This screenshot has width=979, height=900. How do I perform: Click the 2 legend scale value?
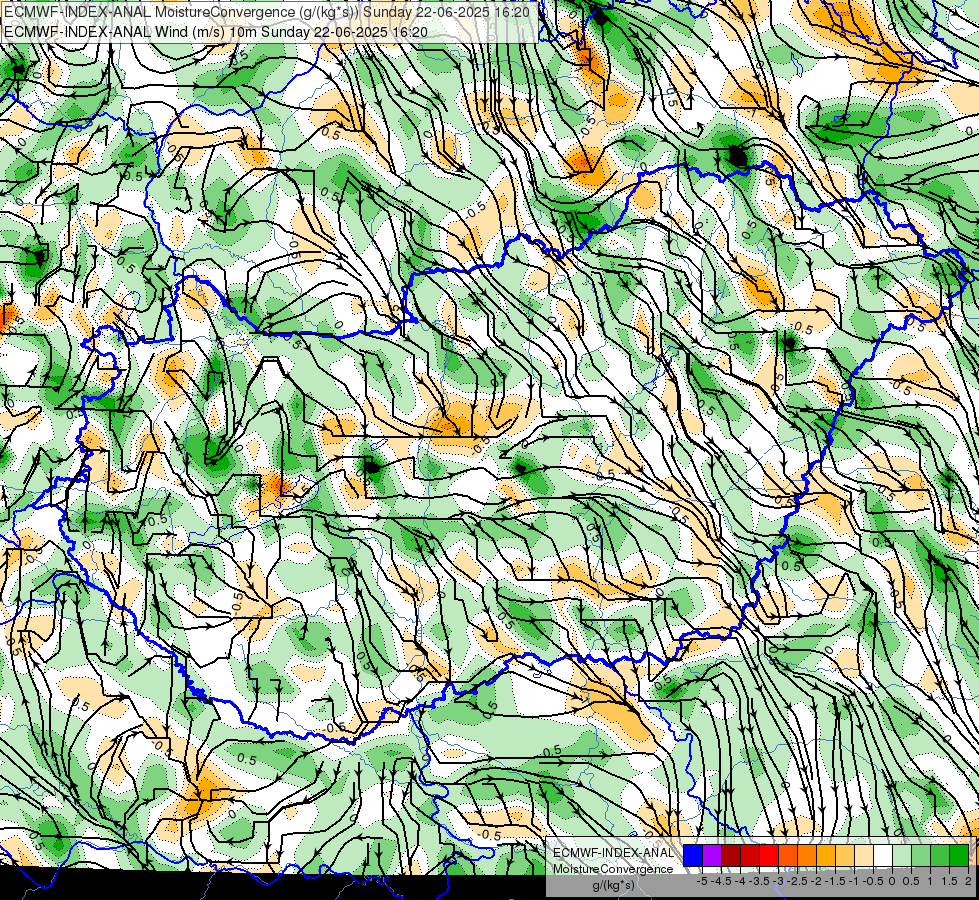pyautogui.click(x=968, y=881)
